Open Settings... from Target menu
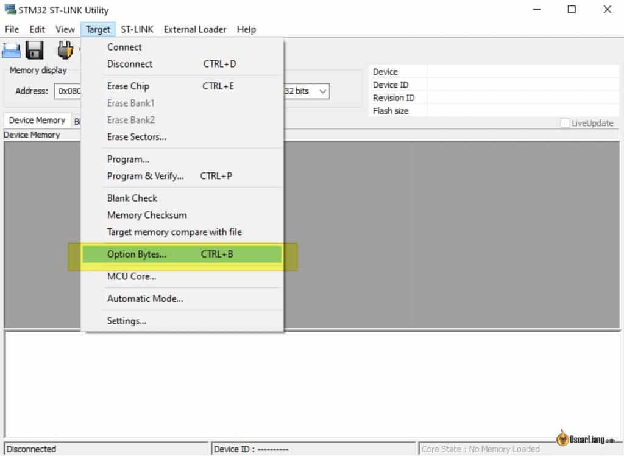The image size is (624, 456). 182,321
